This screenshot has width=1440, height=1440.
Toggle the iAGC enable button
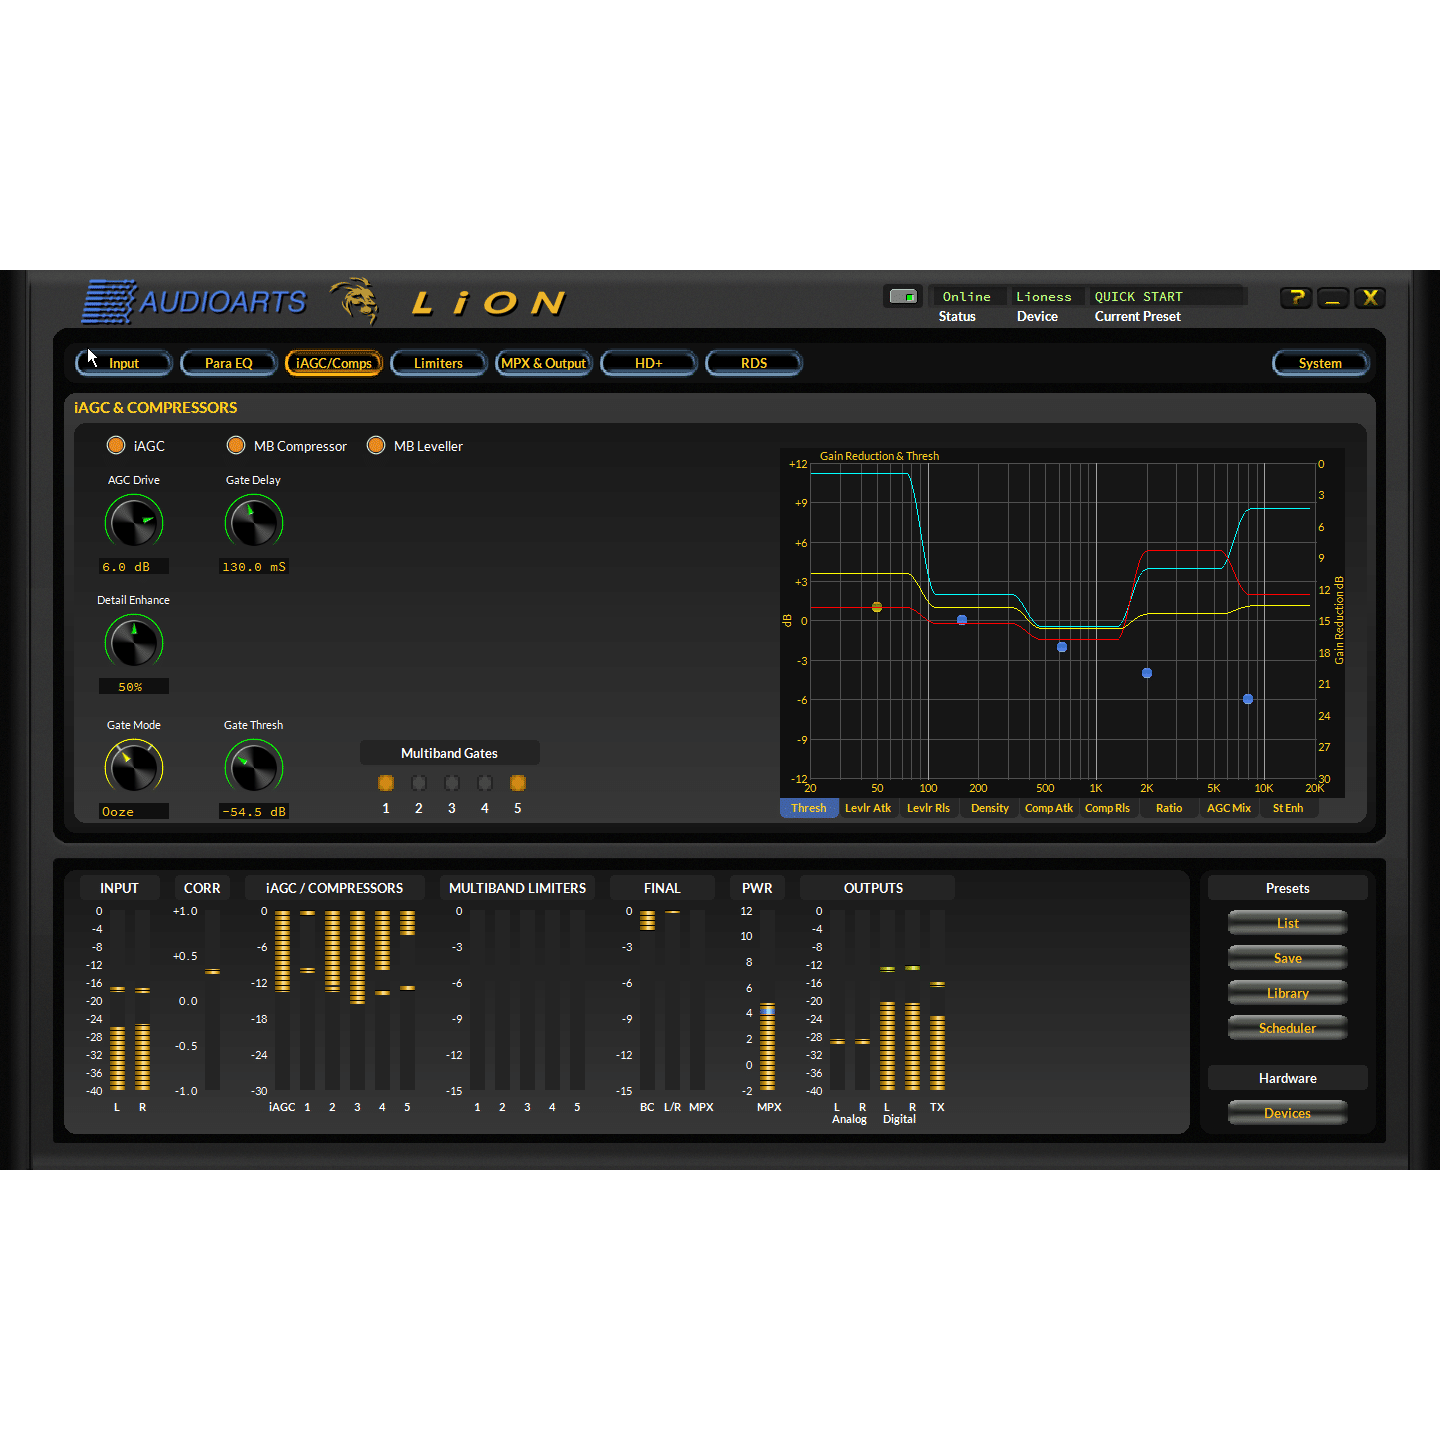(116, 445)
